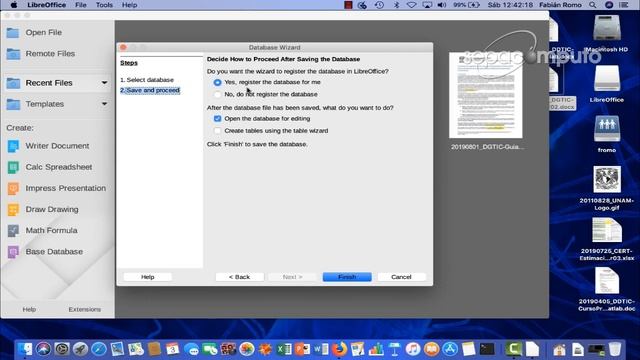The image size is (640, 360).
Task: Open Microsoft Excel from the Dock
Action: [x=284, y=349]
